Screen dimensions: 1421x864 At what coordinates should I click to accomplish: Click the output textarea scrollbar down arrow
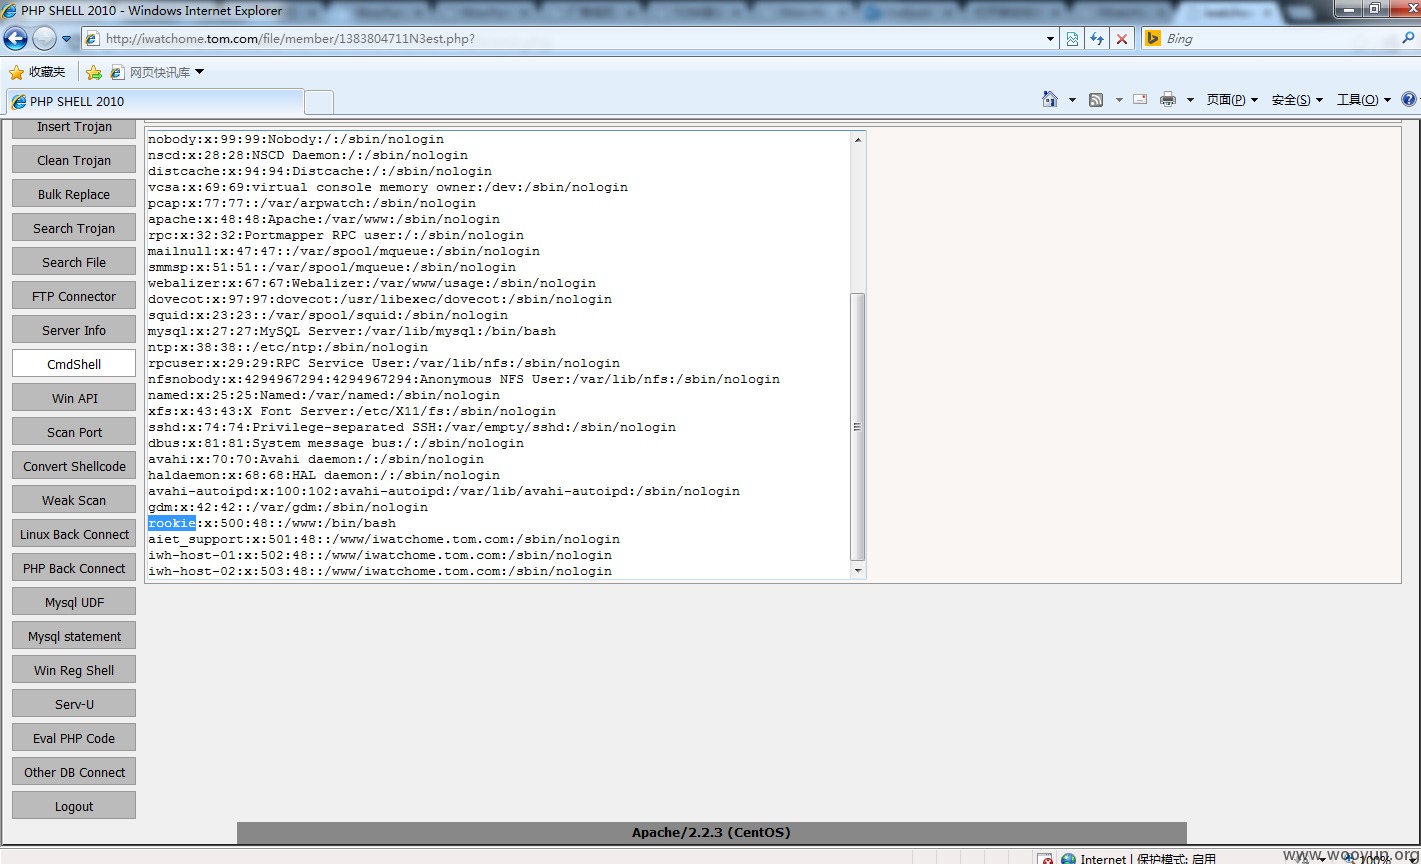857,570
